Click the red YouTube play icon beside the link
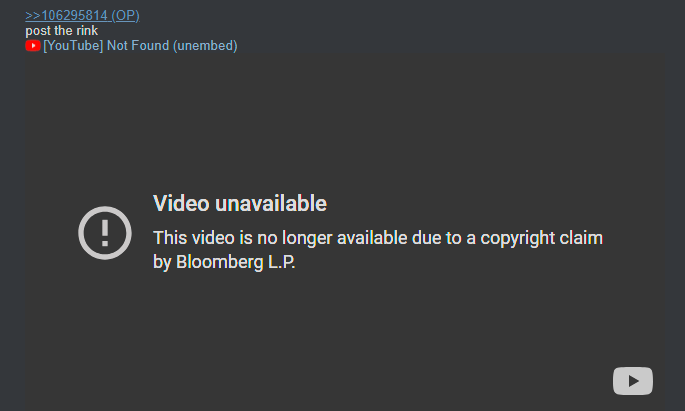The image size is (685, 411). (33, 46)
